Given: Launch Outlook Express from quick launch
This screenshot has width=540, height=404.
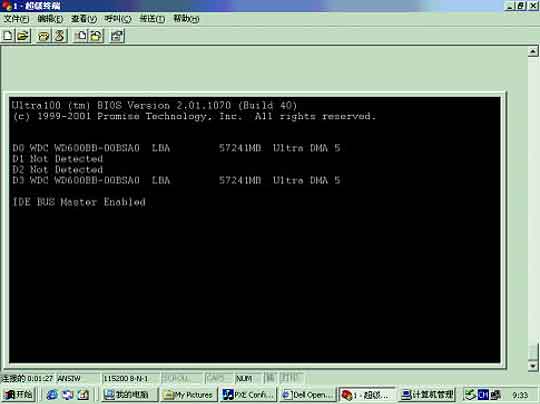Looking at the screenshot, I should pos(68,395).
